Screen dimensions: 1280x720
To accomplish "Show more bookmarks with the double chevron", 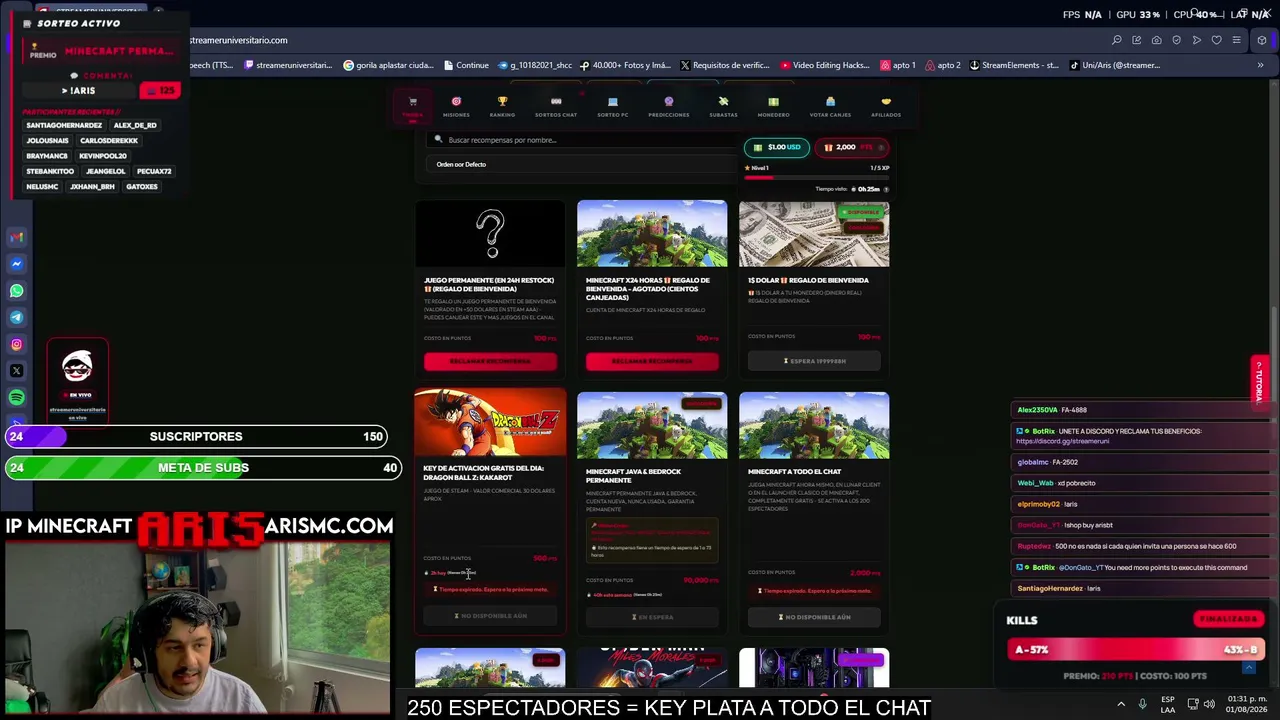I will coord(1260,65).
